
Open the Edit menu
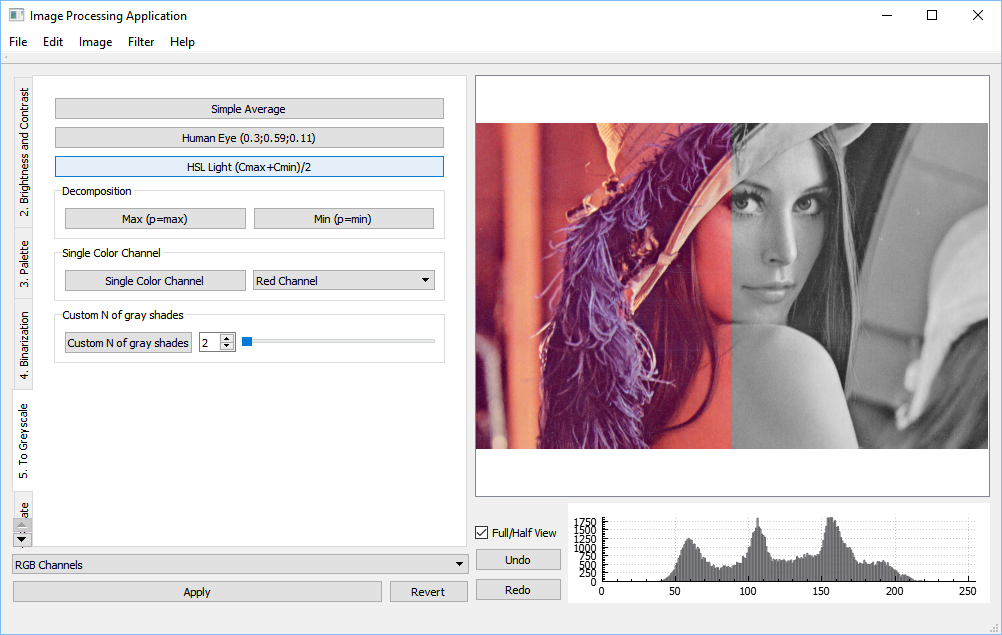pos(52,42)
